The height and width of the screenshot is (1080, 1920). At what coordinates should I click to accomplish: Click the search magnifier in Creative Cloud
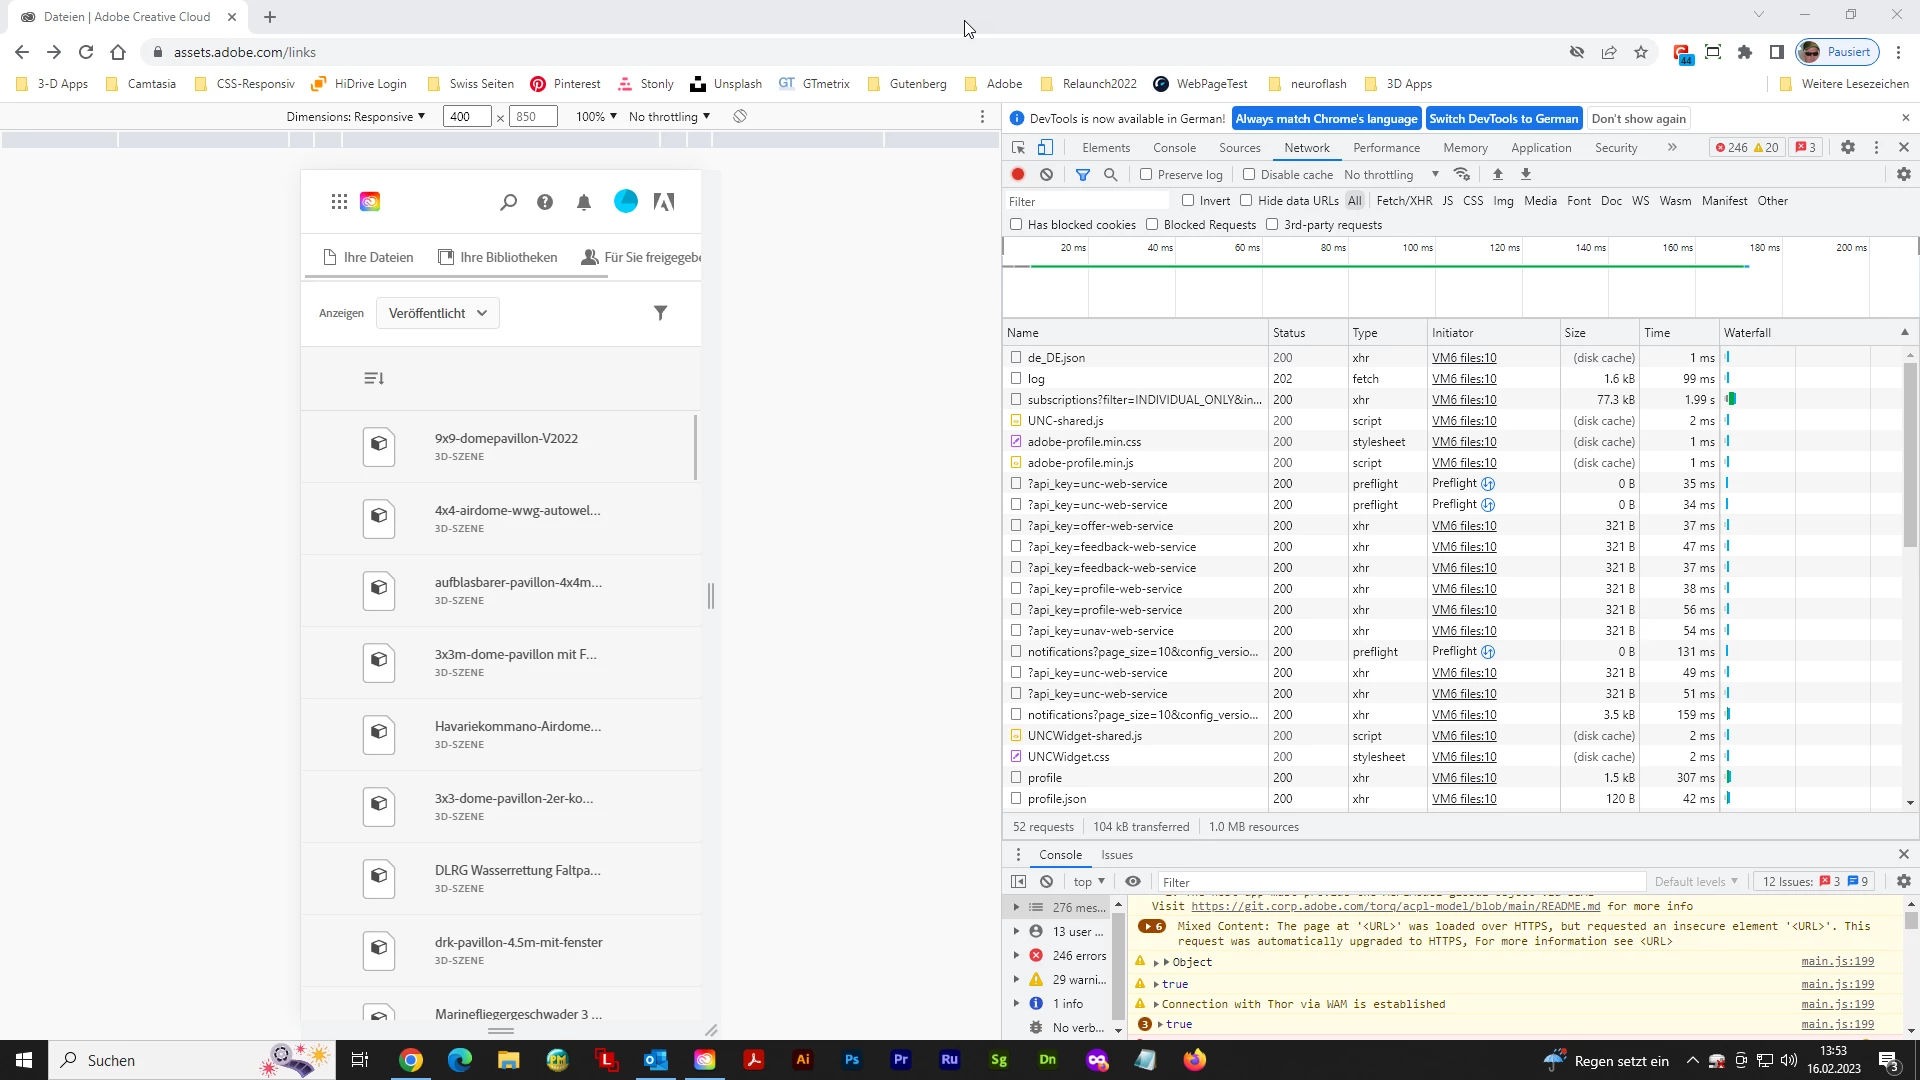(508, 202)
